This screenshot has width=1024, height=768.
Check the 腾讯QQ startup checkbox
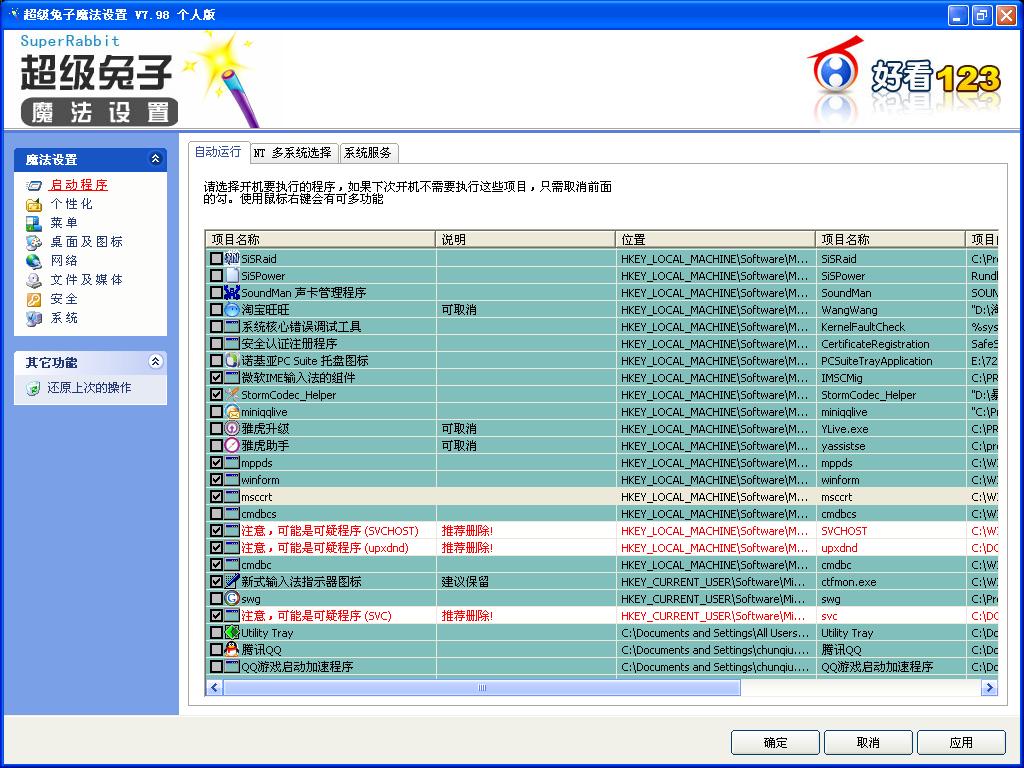[x=216, y=649]
